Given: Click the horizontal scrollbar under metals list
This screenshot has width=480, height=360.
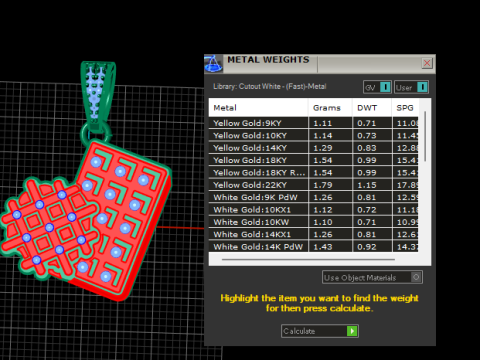Looking at the screenshot, I should 308,259.
